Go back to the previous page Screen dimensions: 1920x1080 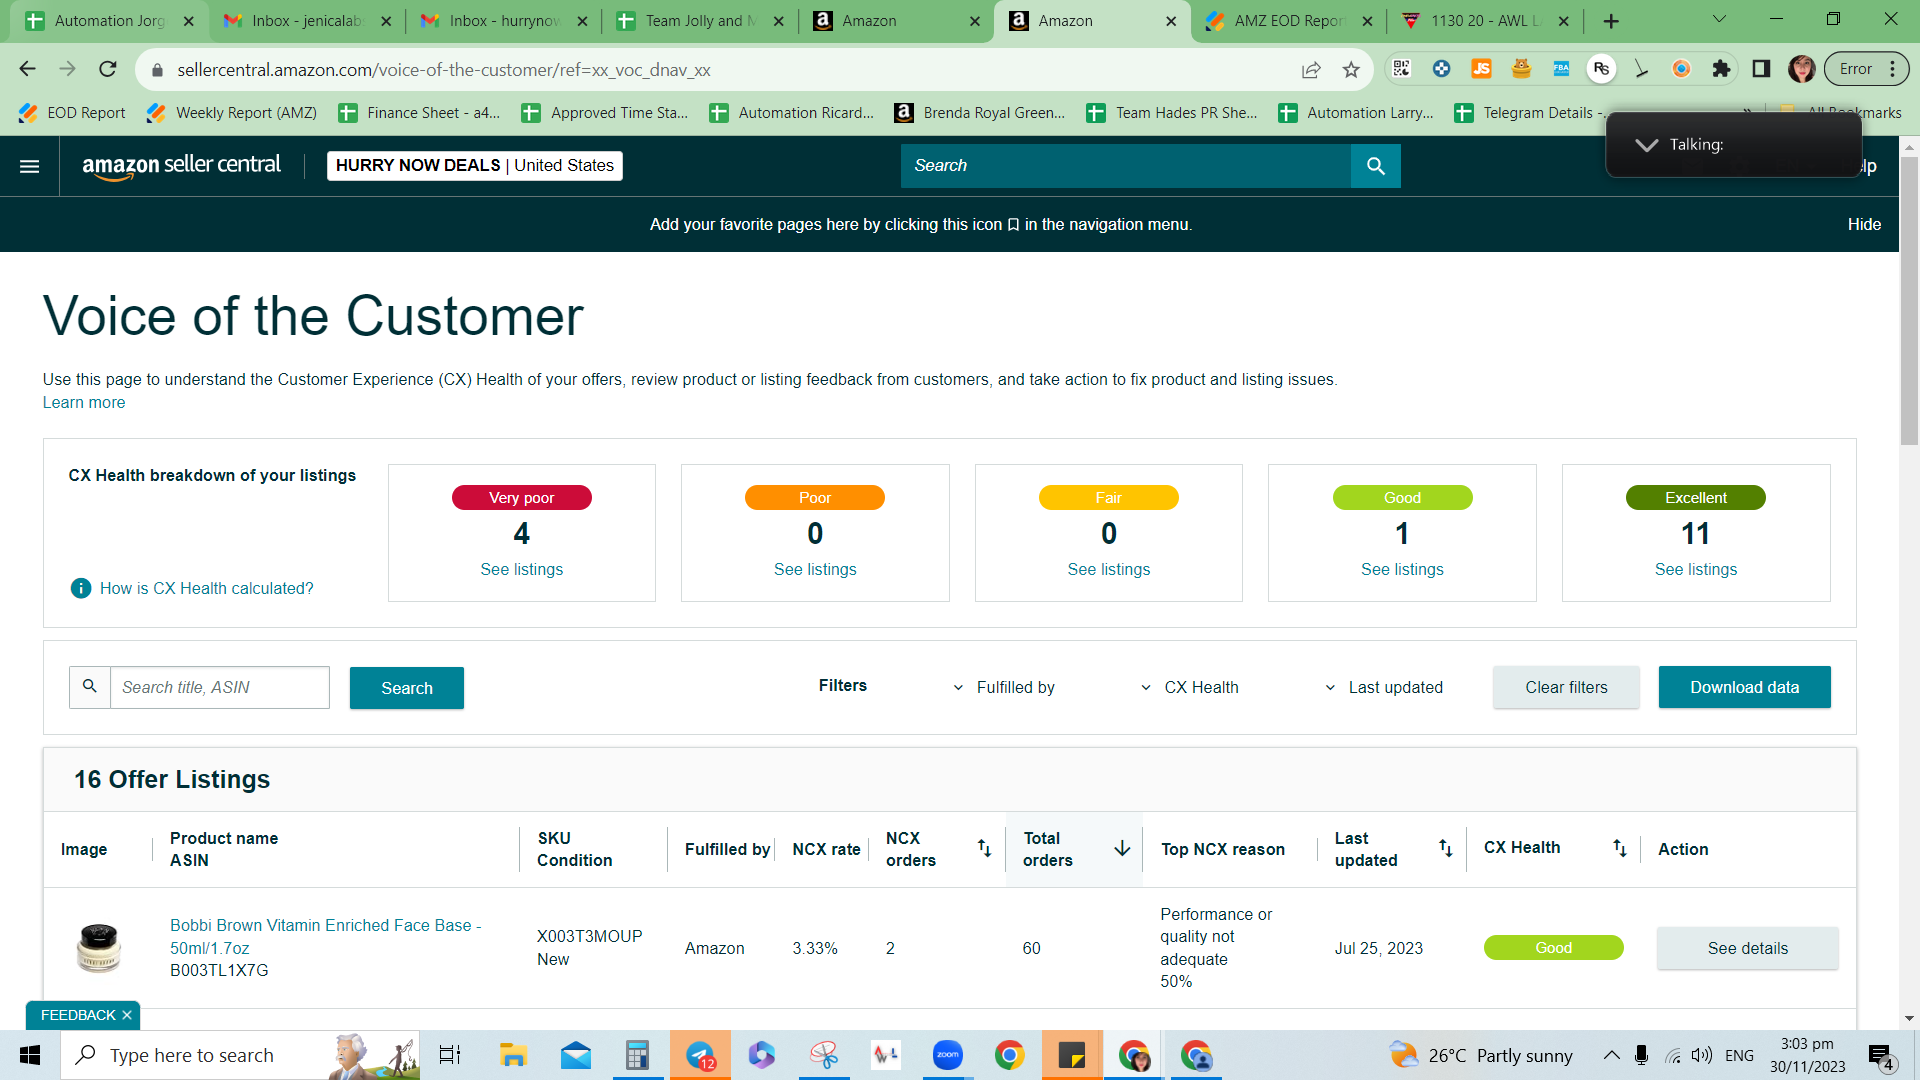pyautogui.click(x=27, y=69)
